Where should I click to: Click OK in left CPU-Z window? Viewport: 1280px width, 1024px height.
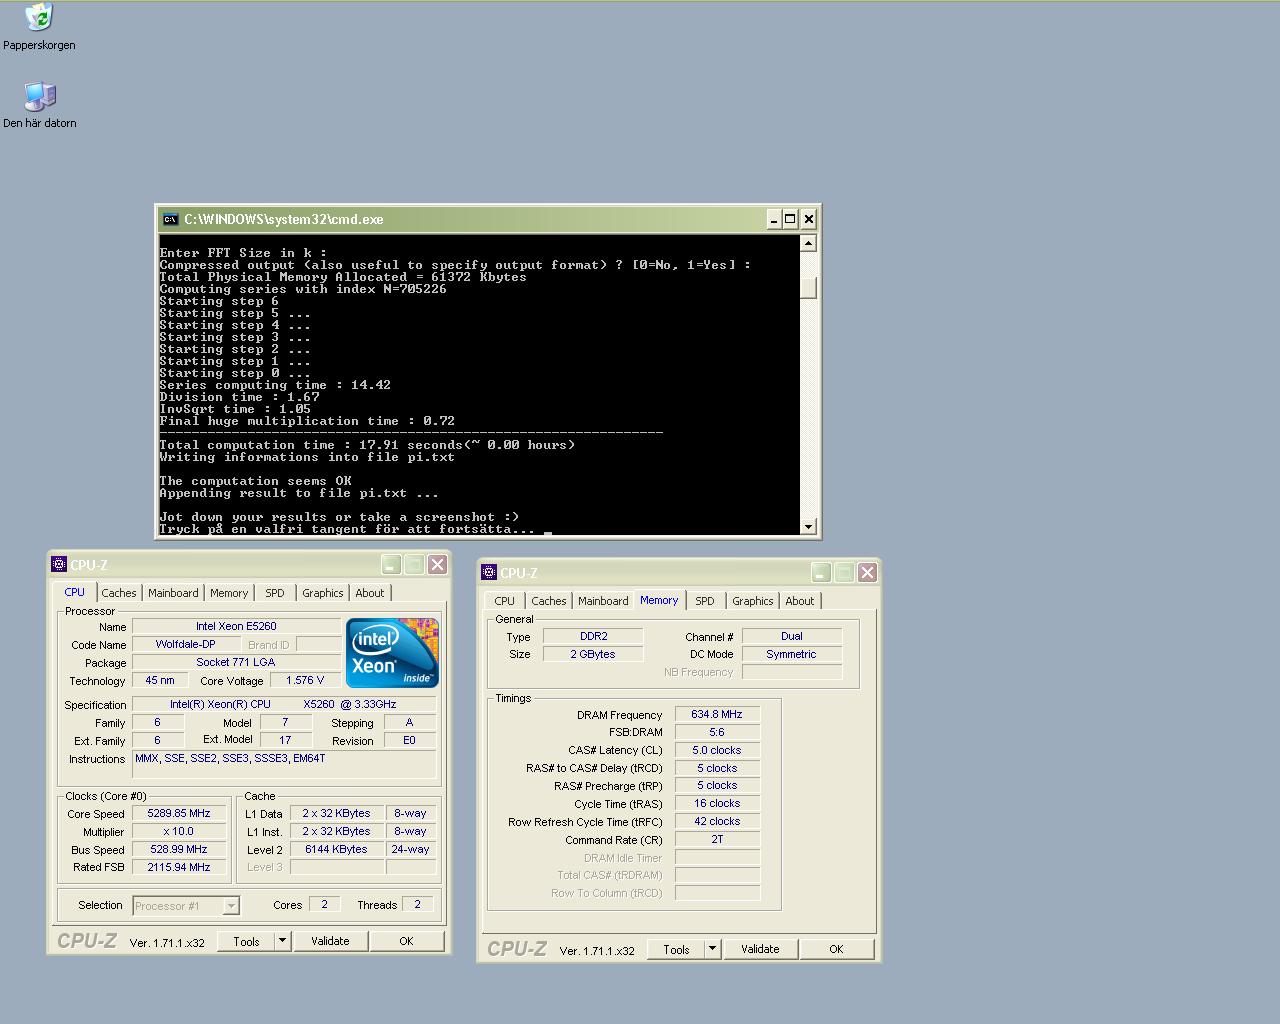point(406,941)
